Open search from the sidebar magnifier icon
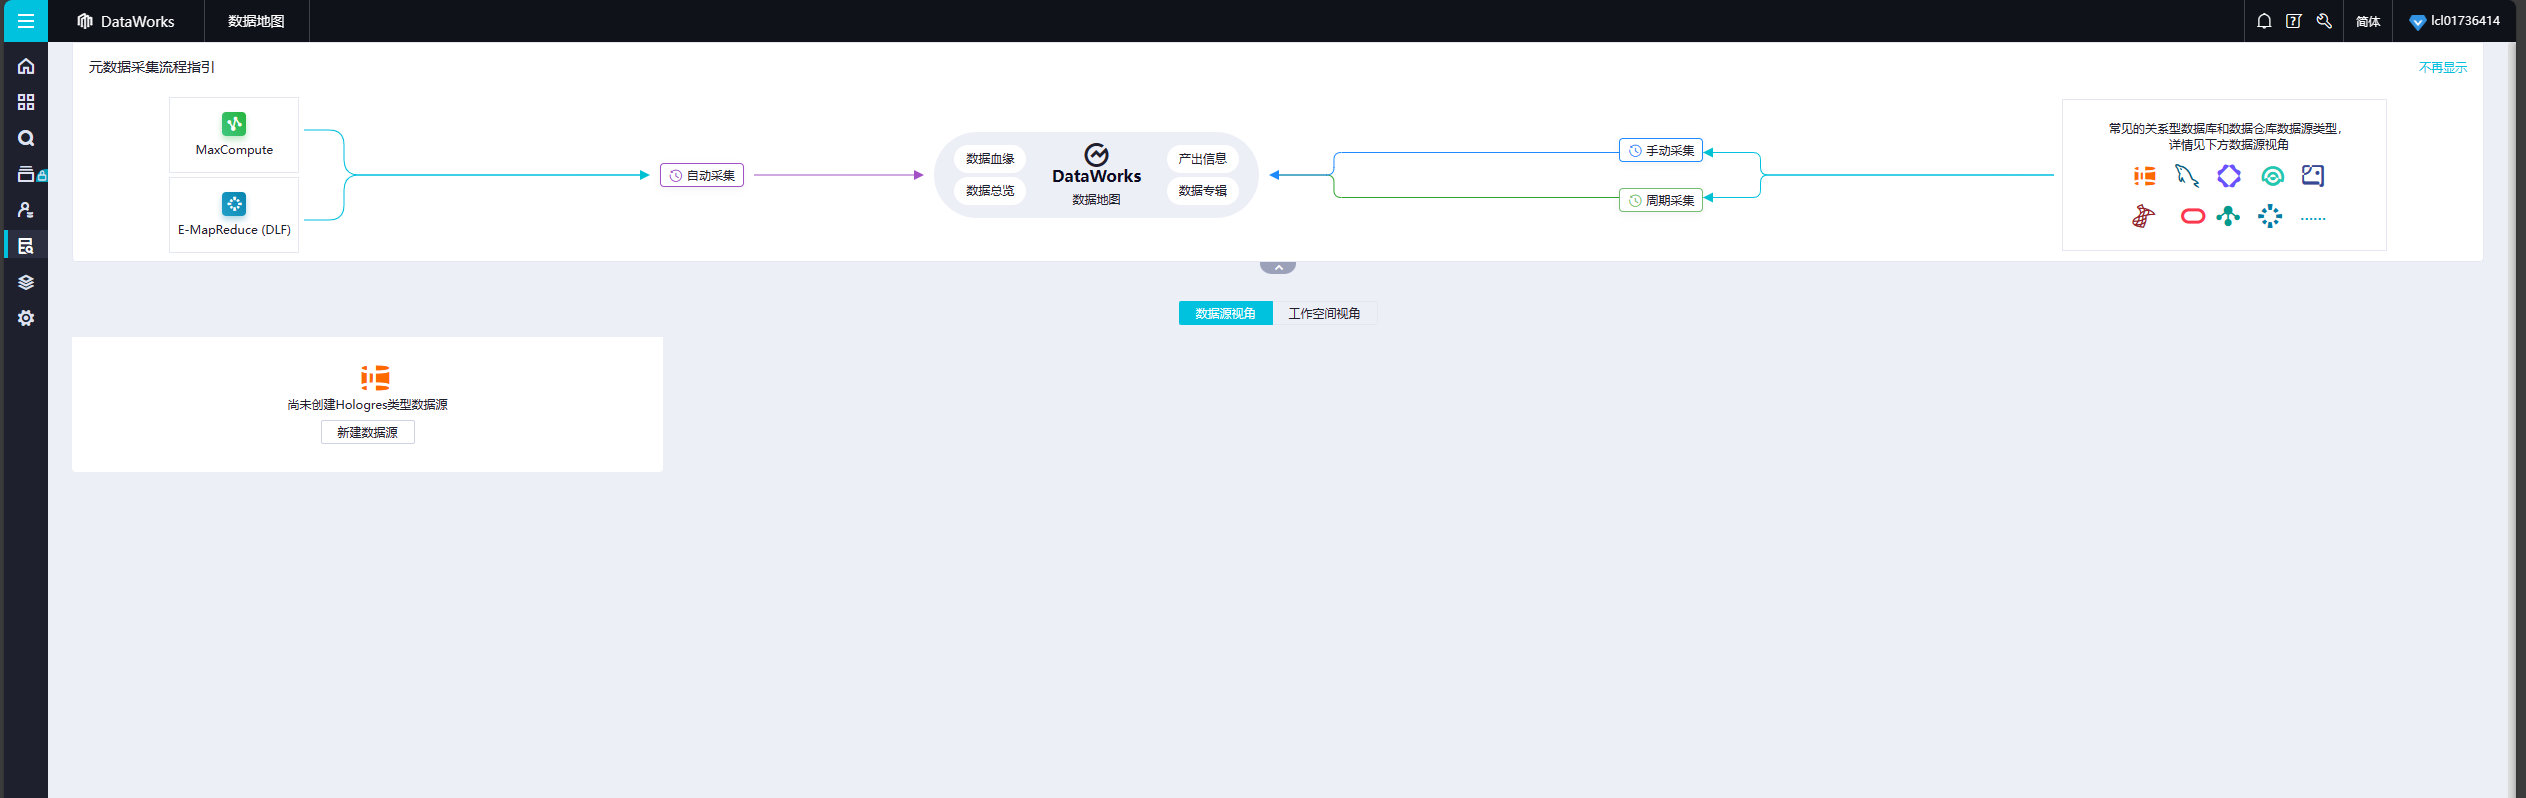 coord(26,138)
